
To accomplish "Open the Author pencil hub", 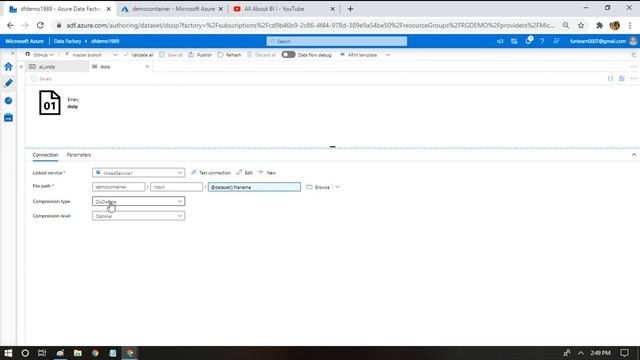I will coord(8,83).
